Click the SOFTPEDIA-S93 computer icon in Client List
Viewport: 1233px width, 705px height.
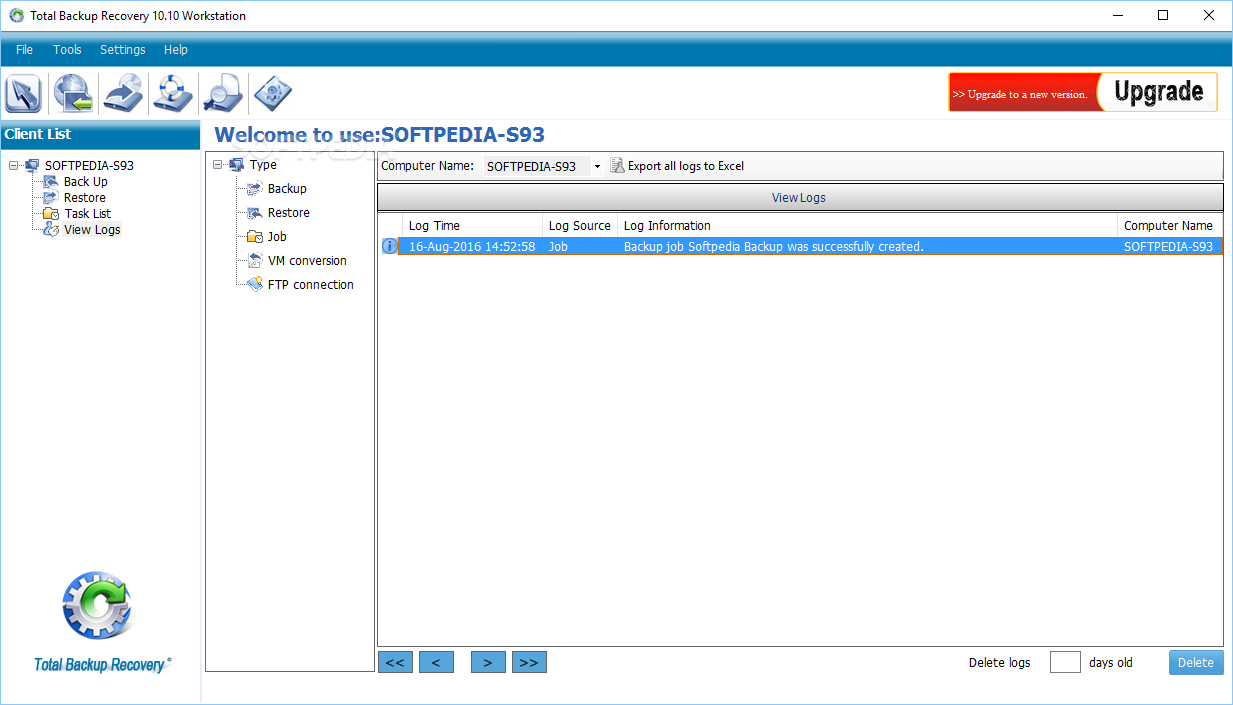click(32, 165)
